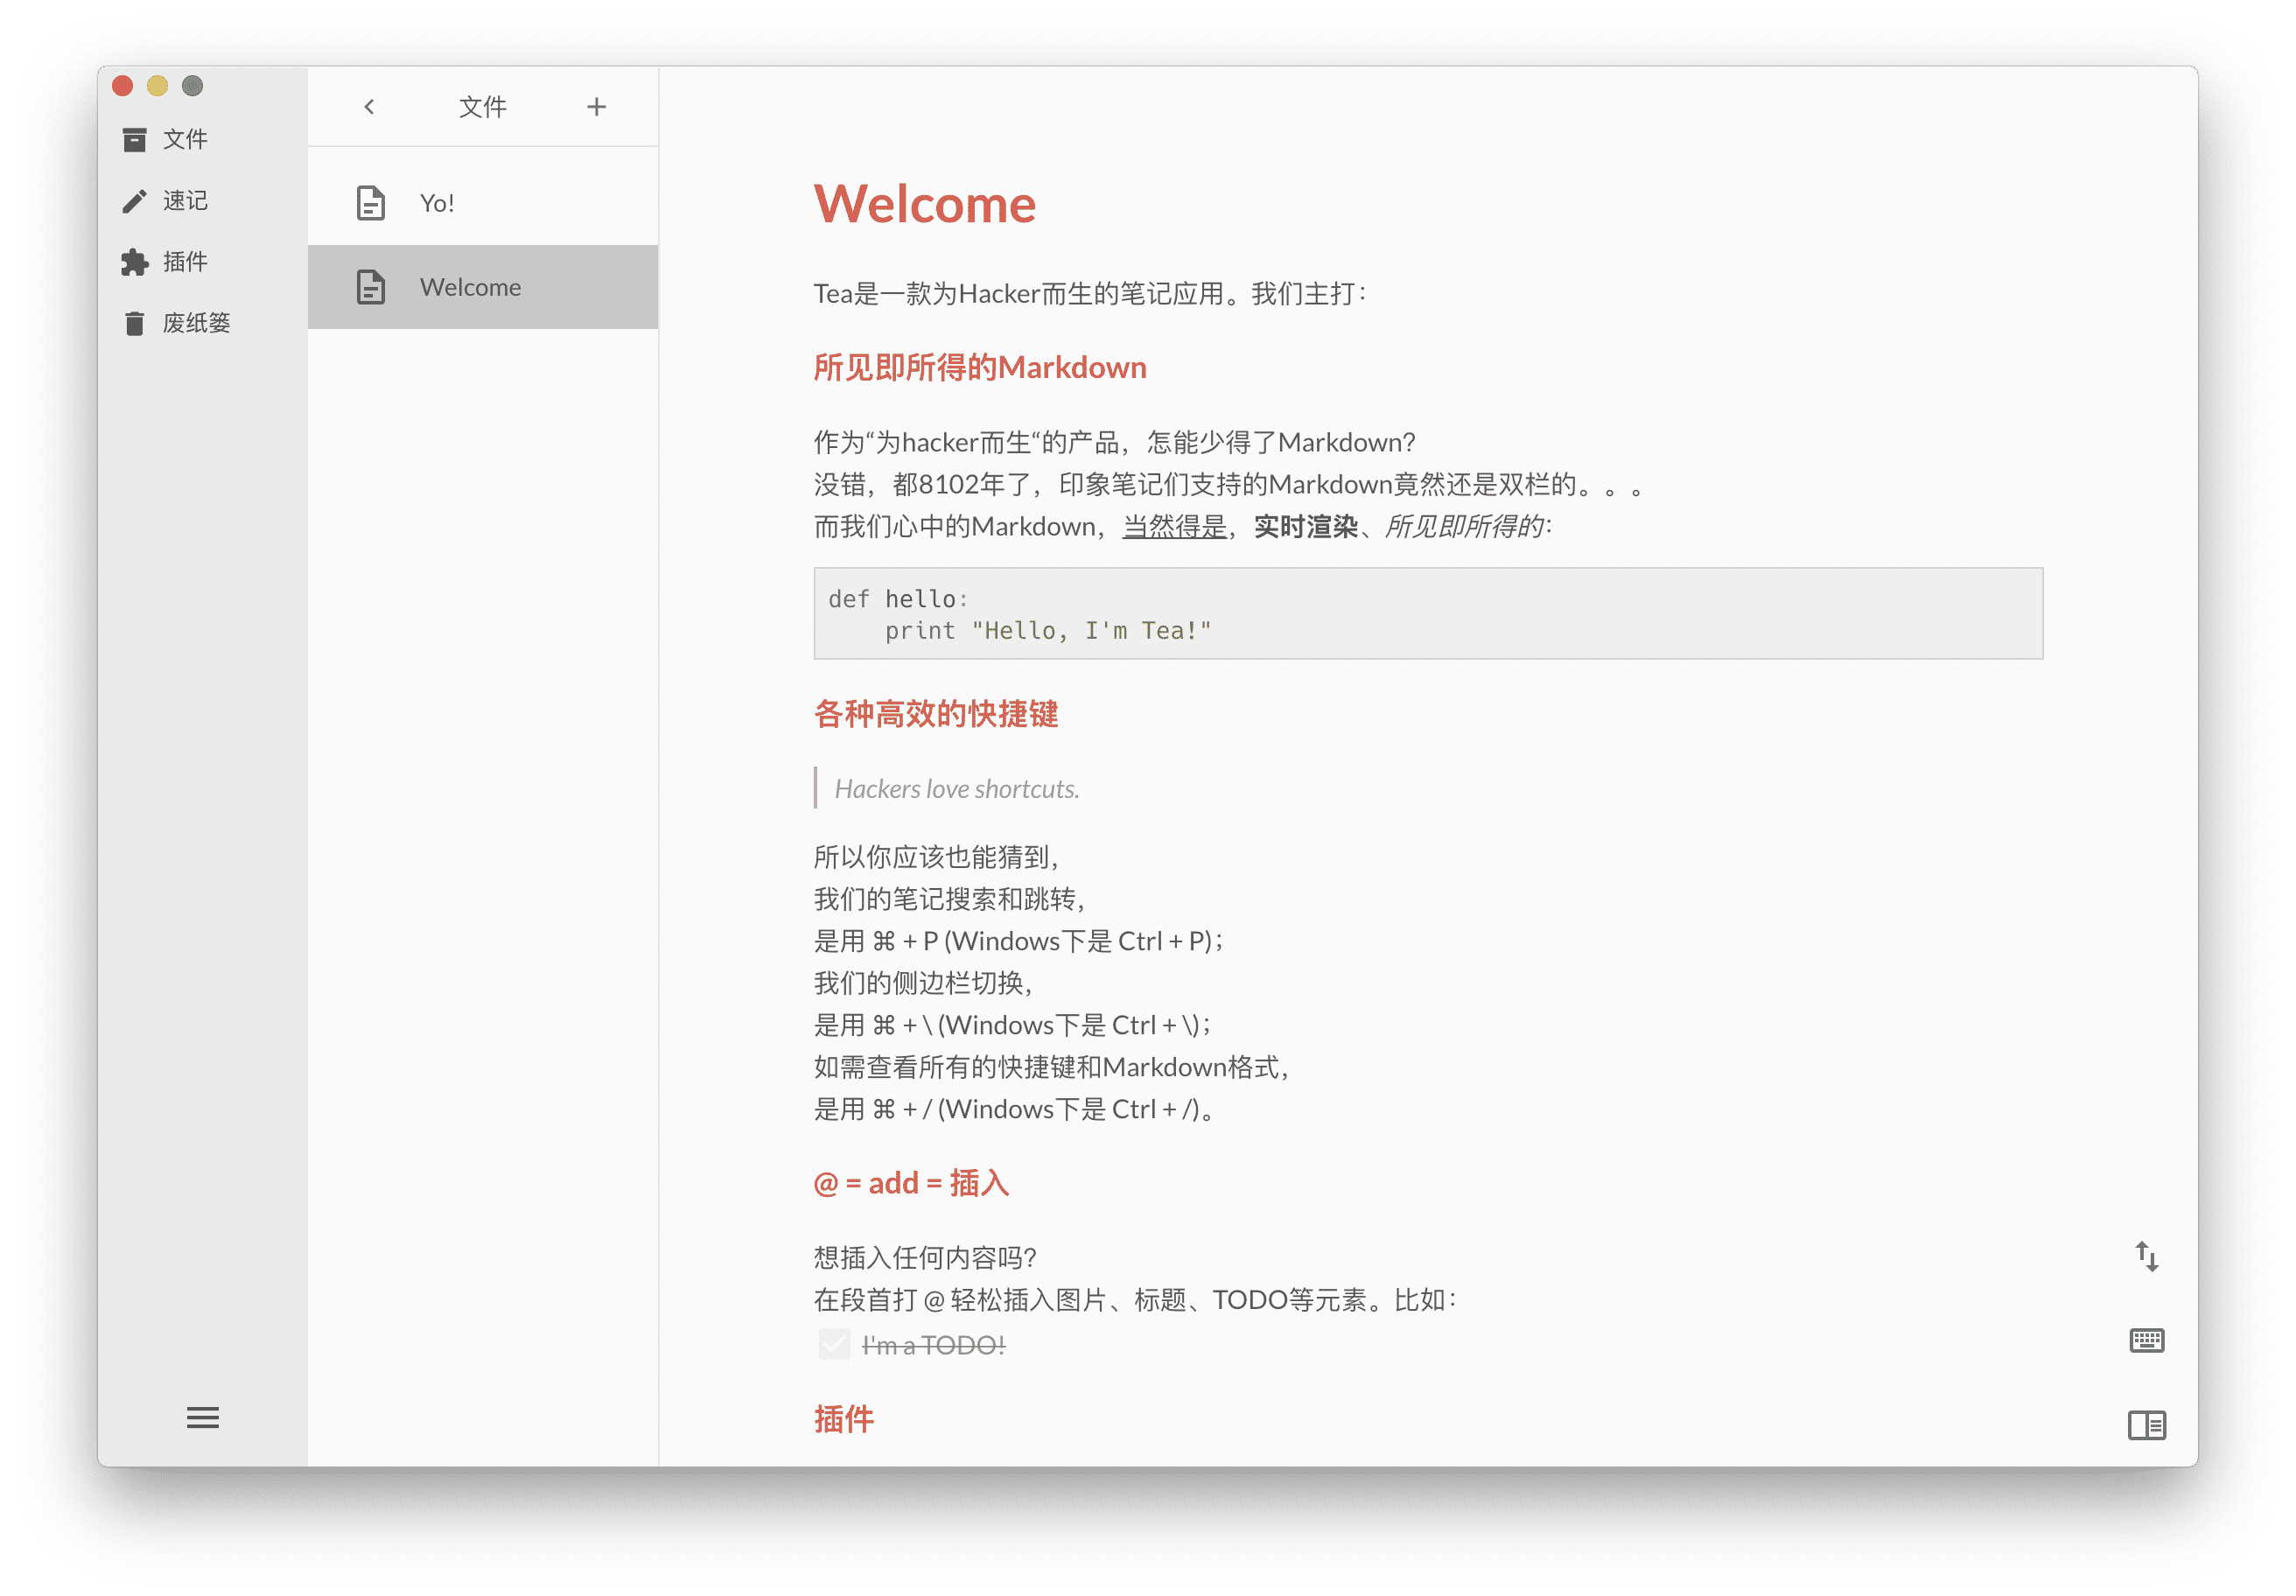Click the archive box icon beside 文件
The width and height of the screenshot is (2296, 1596).
tap(135, 140)
